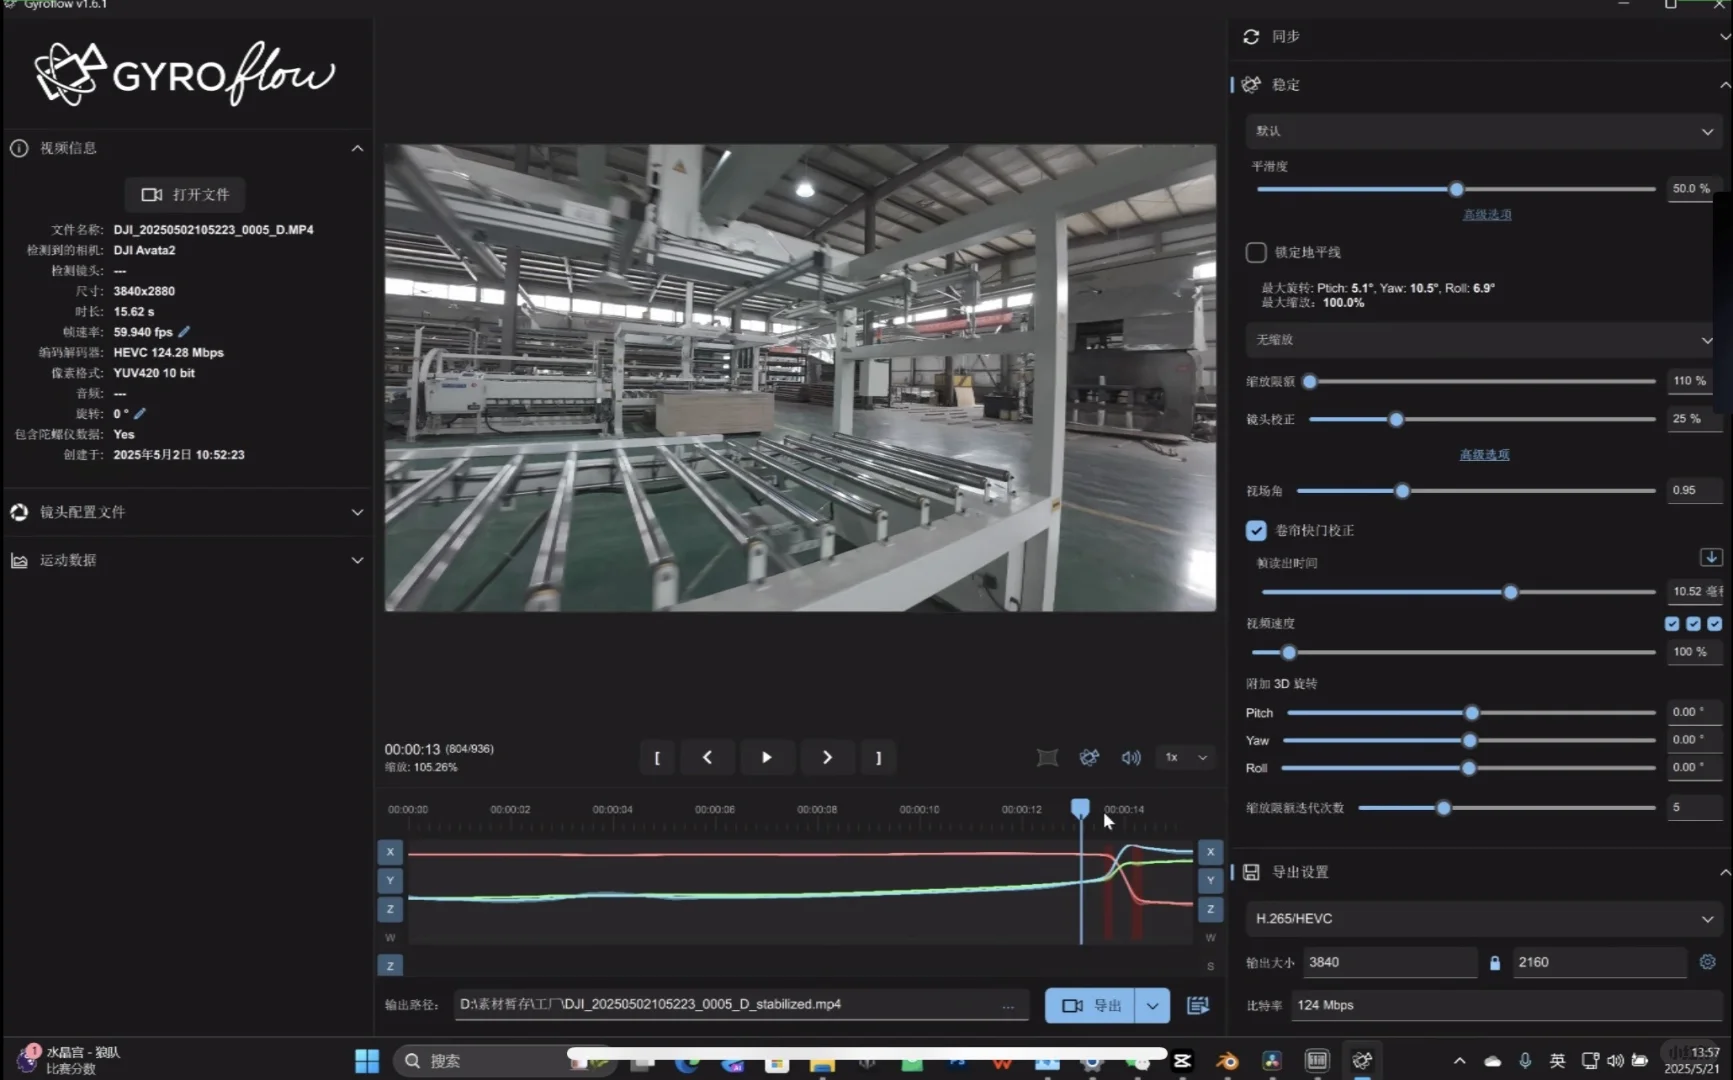Click the lens correction slider

[x=1482, y=420]
